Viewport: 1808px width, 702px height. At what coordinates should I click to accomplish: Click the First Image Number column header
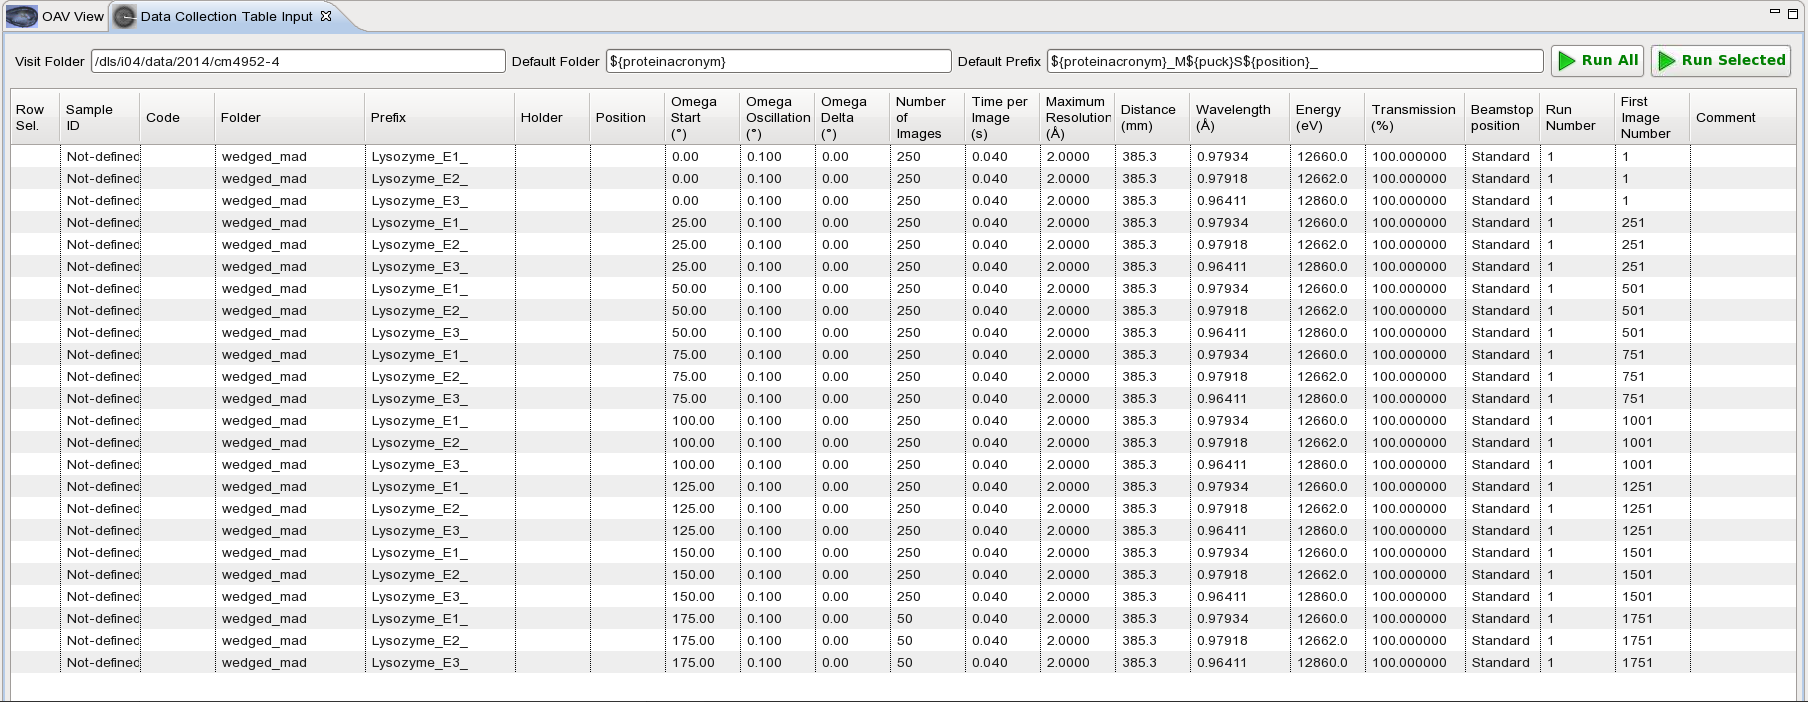(1652, 118)
